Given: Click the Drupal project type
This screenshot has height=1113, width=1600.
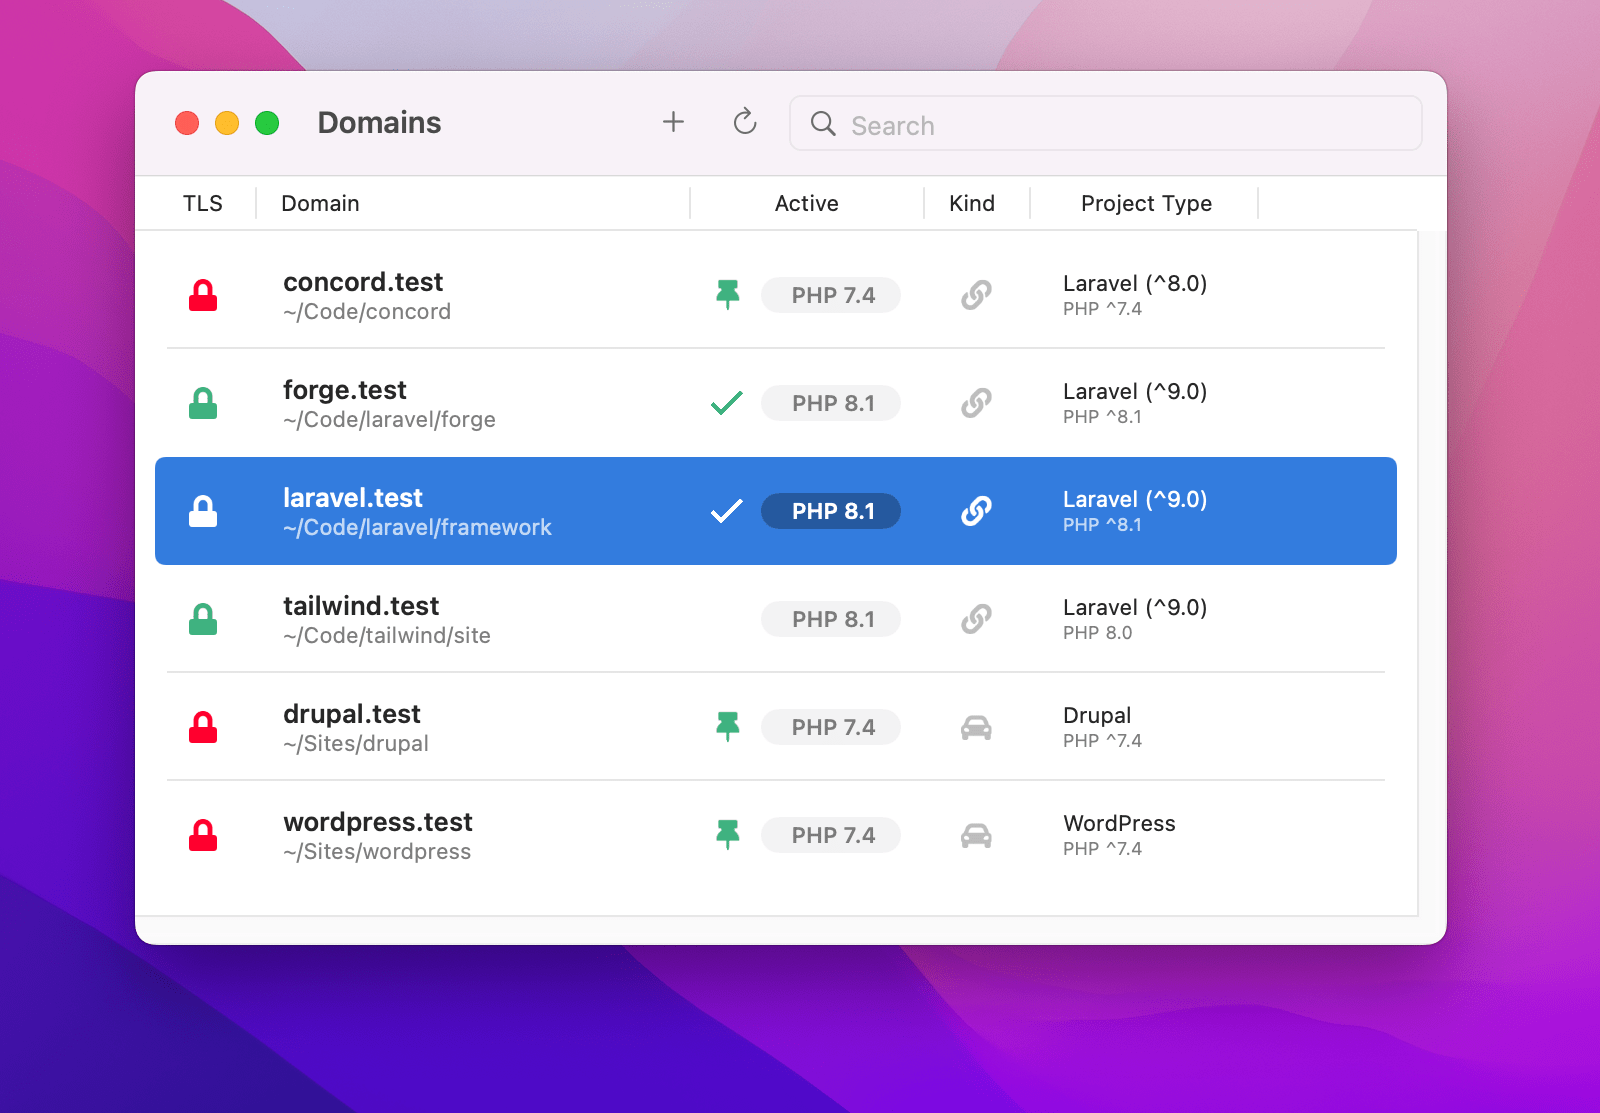Looking at the screenshot, I should click(1097, 716).
